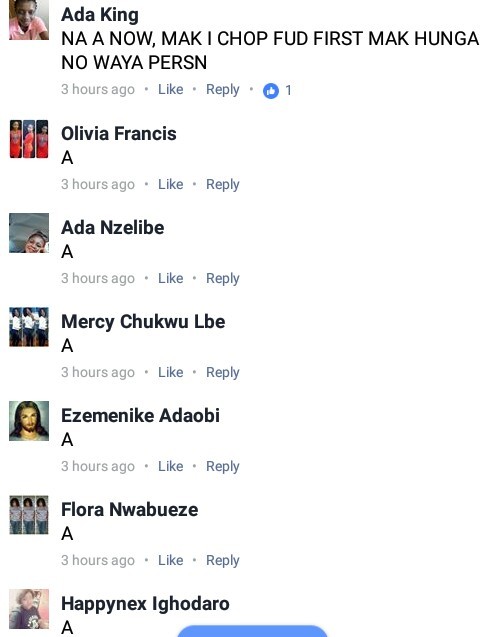Like Olivia Francis's comment
This screenshot has width=501, height=637.
pyautogui.click(x=171, y=184)
